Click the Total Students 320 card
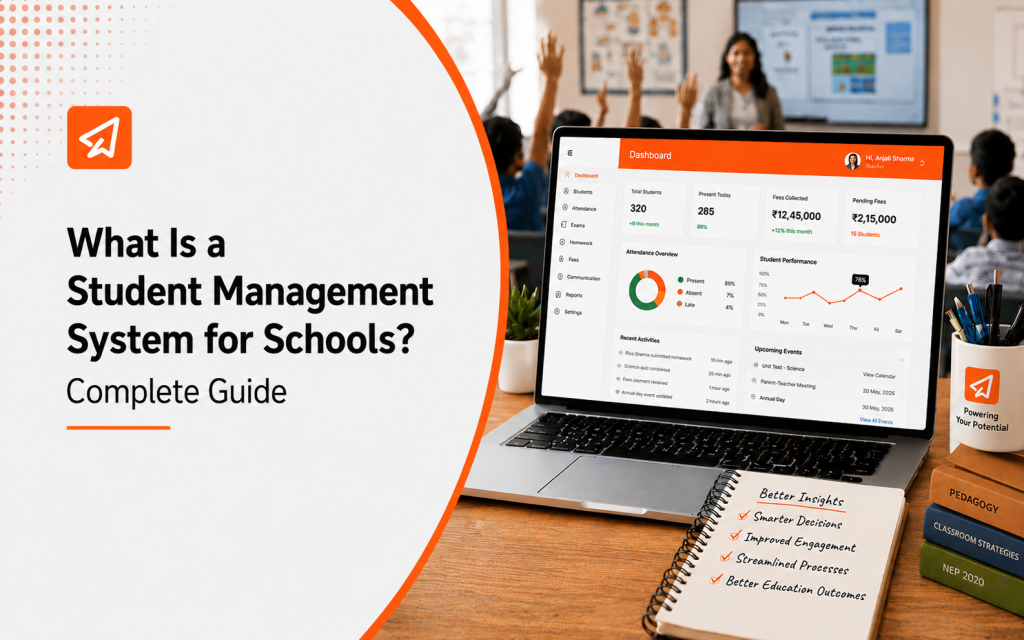Image resolution: width=1024 pixels, height=640 pixels. (652, 208)
